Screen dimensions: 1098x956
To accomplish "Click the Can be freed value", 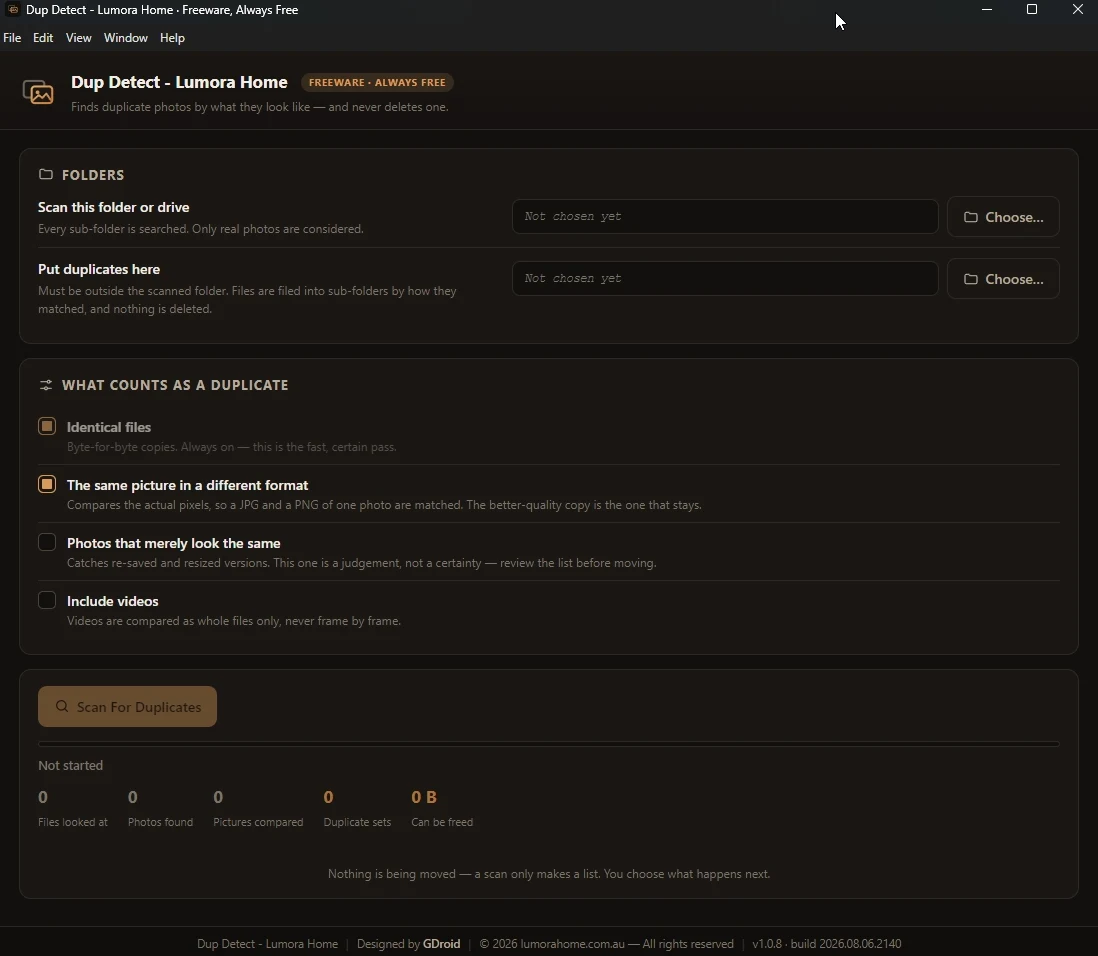I will 424,797.
